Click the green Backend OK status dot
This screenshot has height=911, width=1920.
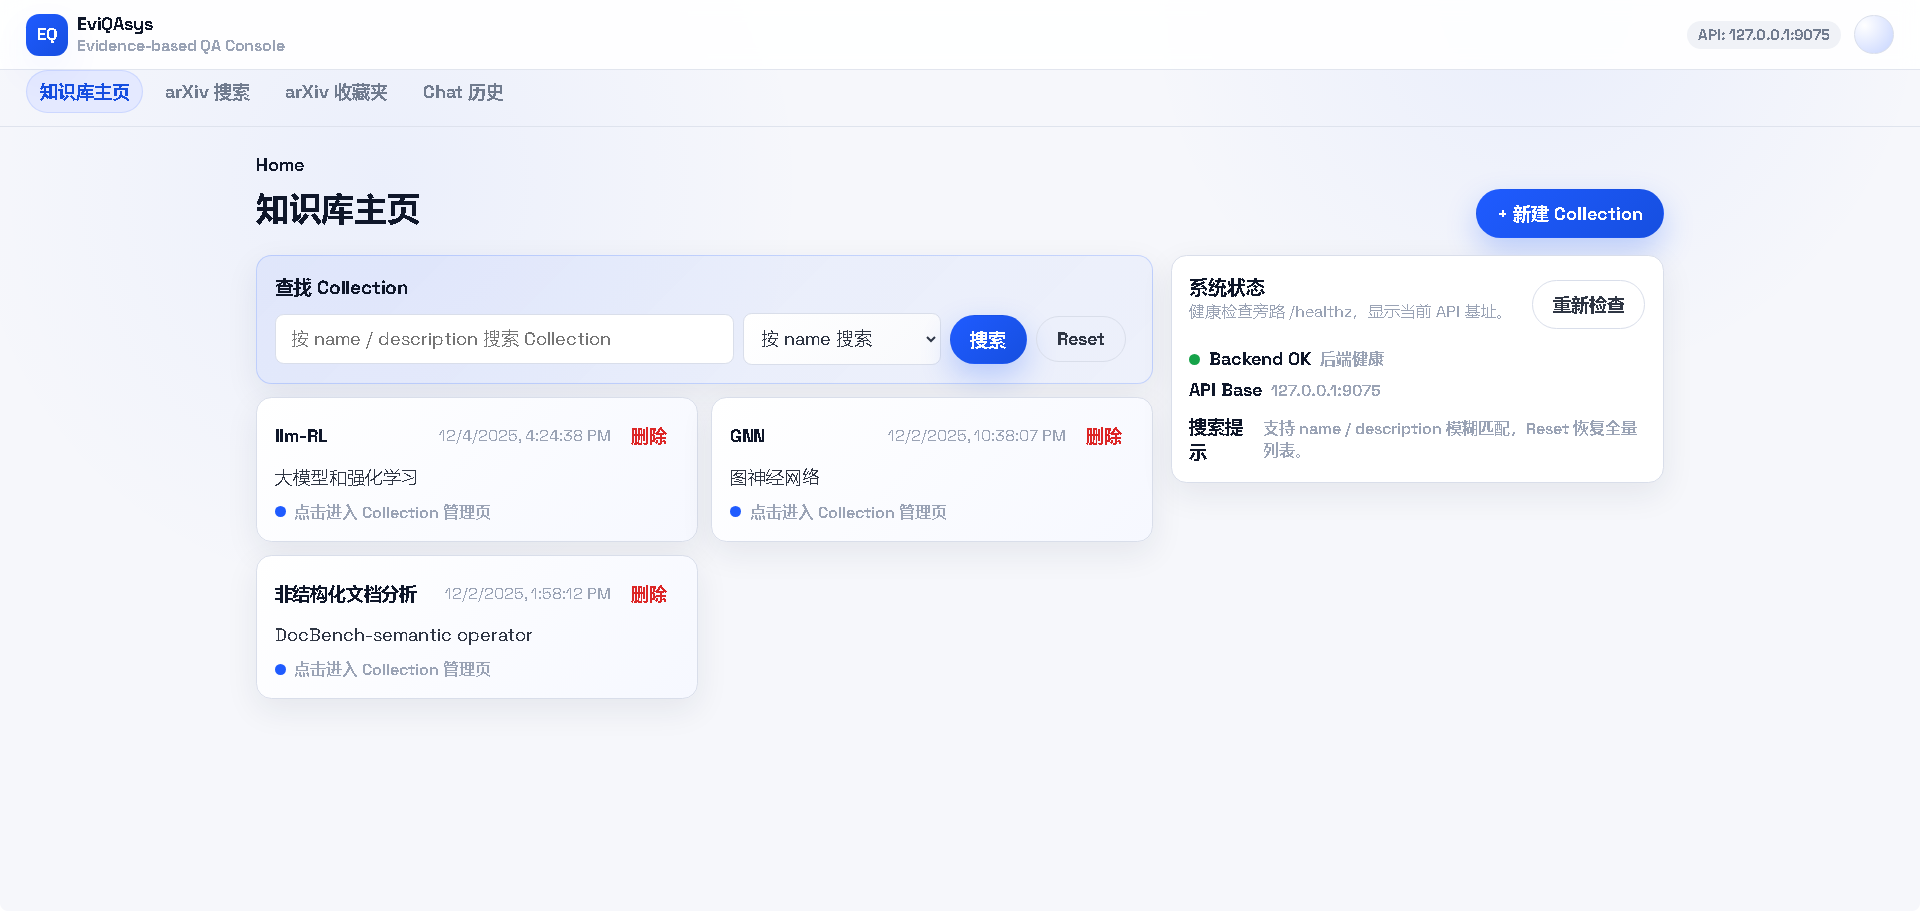[x=1194, y=359]
